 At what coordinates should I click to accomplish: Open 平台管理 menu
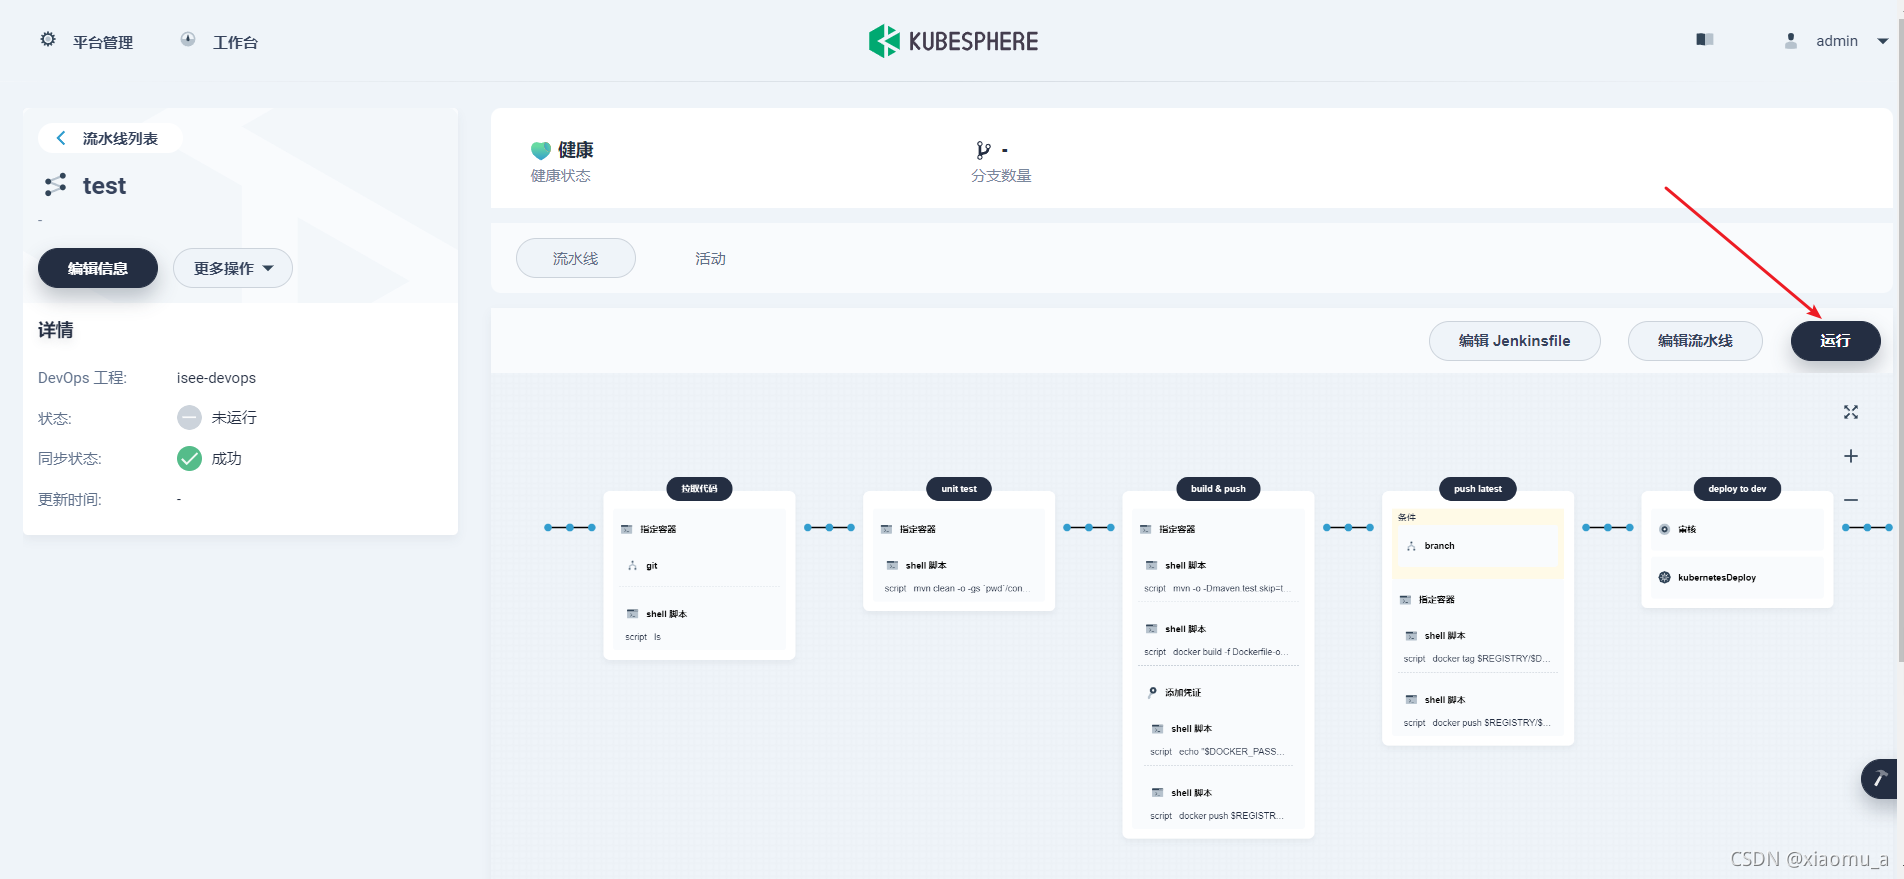coord(103,42)
